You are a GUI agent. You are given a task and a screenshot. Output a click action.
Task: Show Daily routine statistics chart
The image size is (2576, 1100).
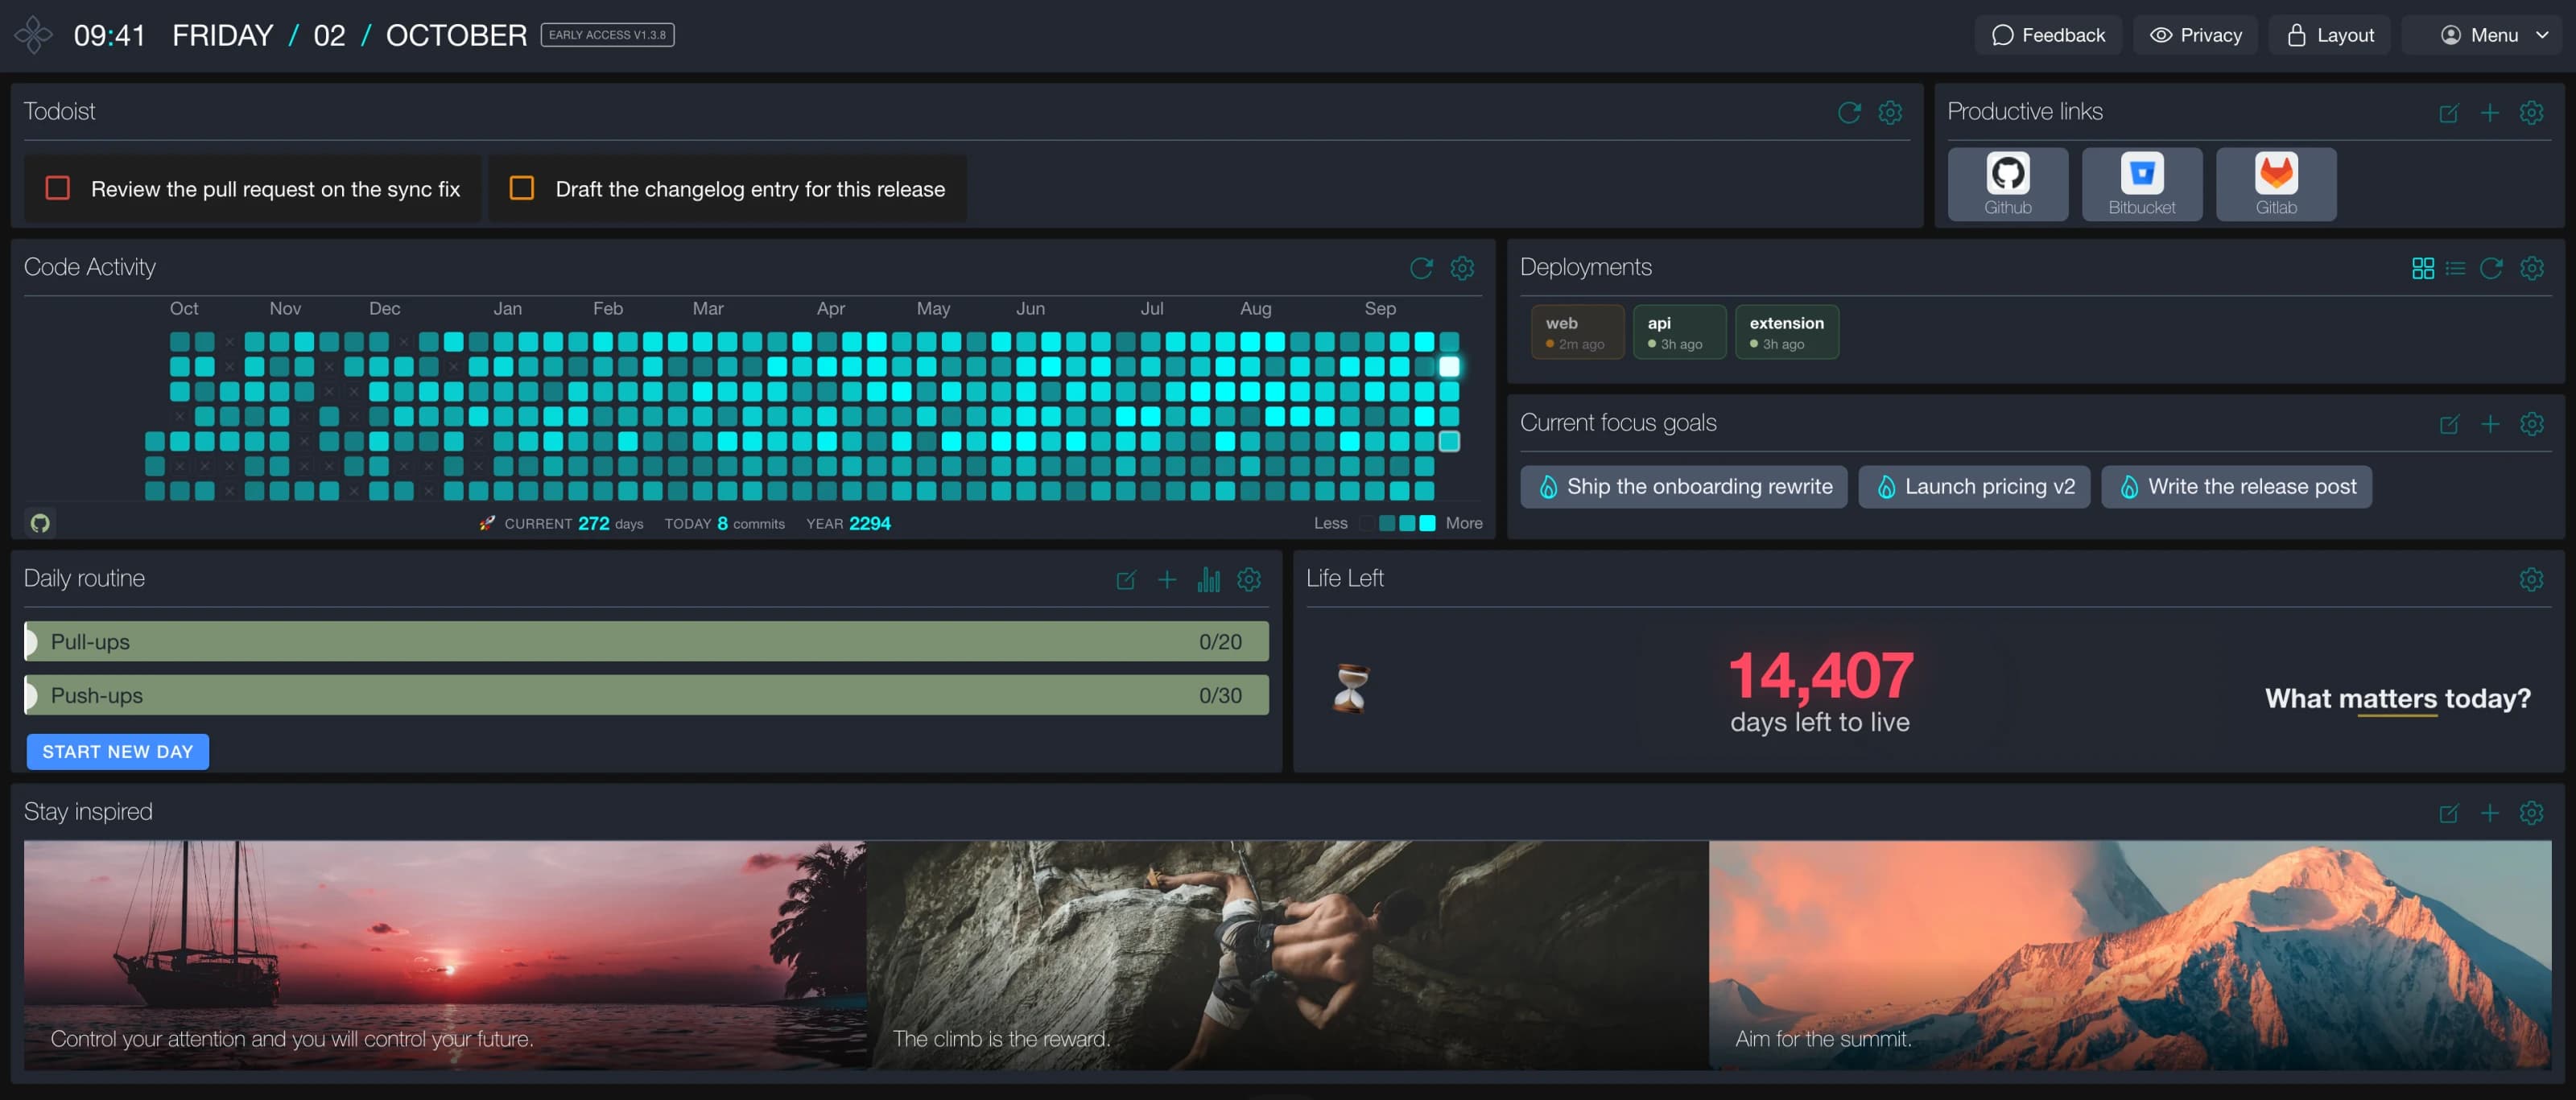pos(1208,580)
